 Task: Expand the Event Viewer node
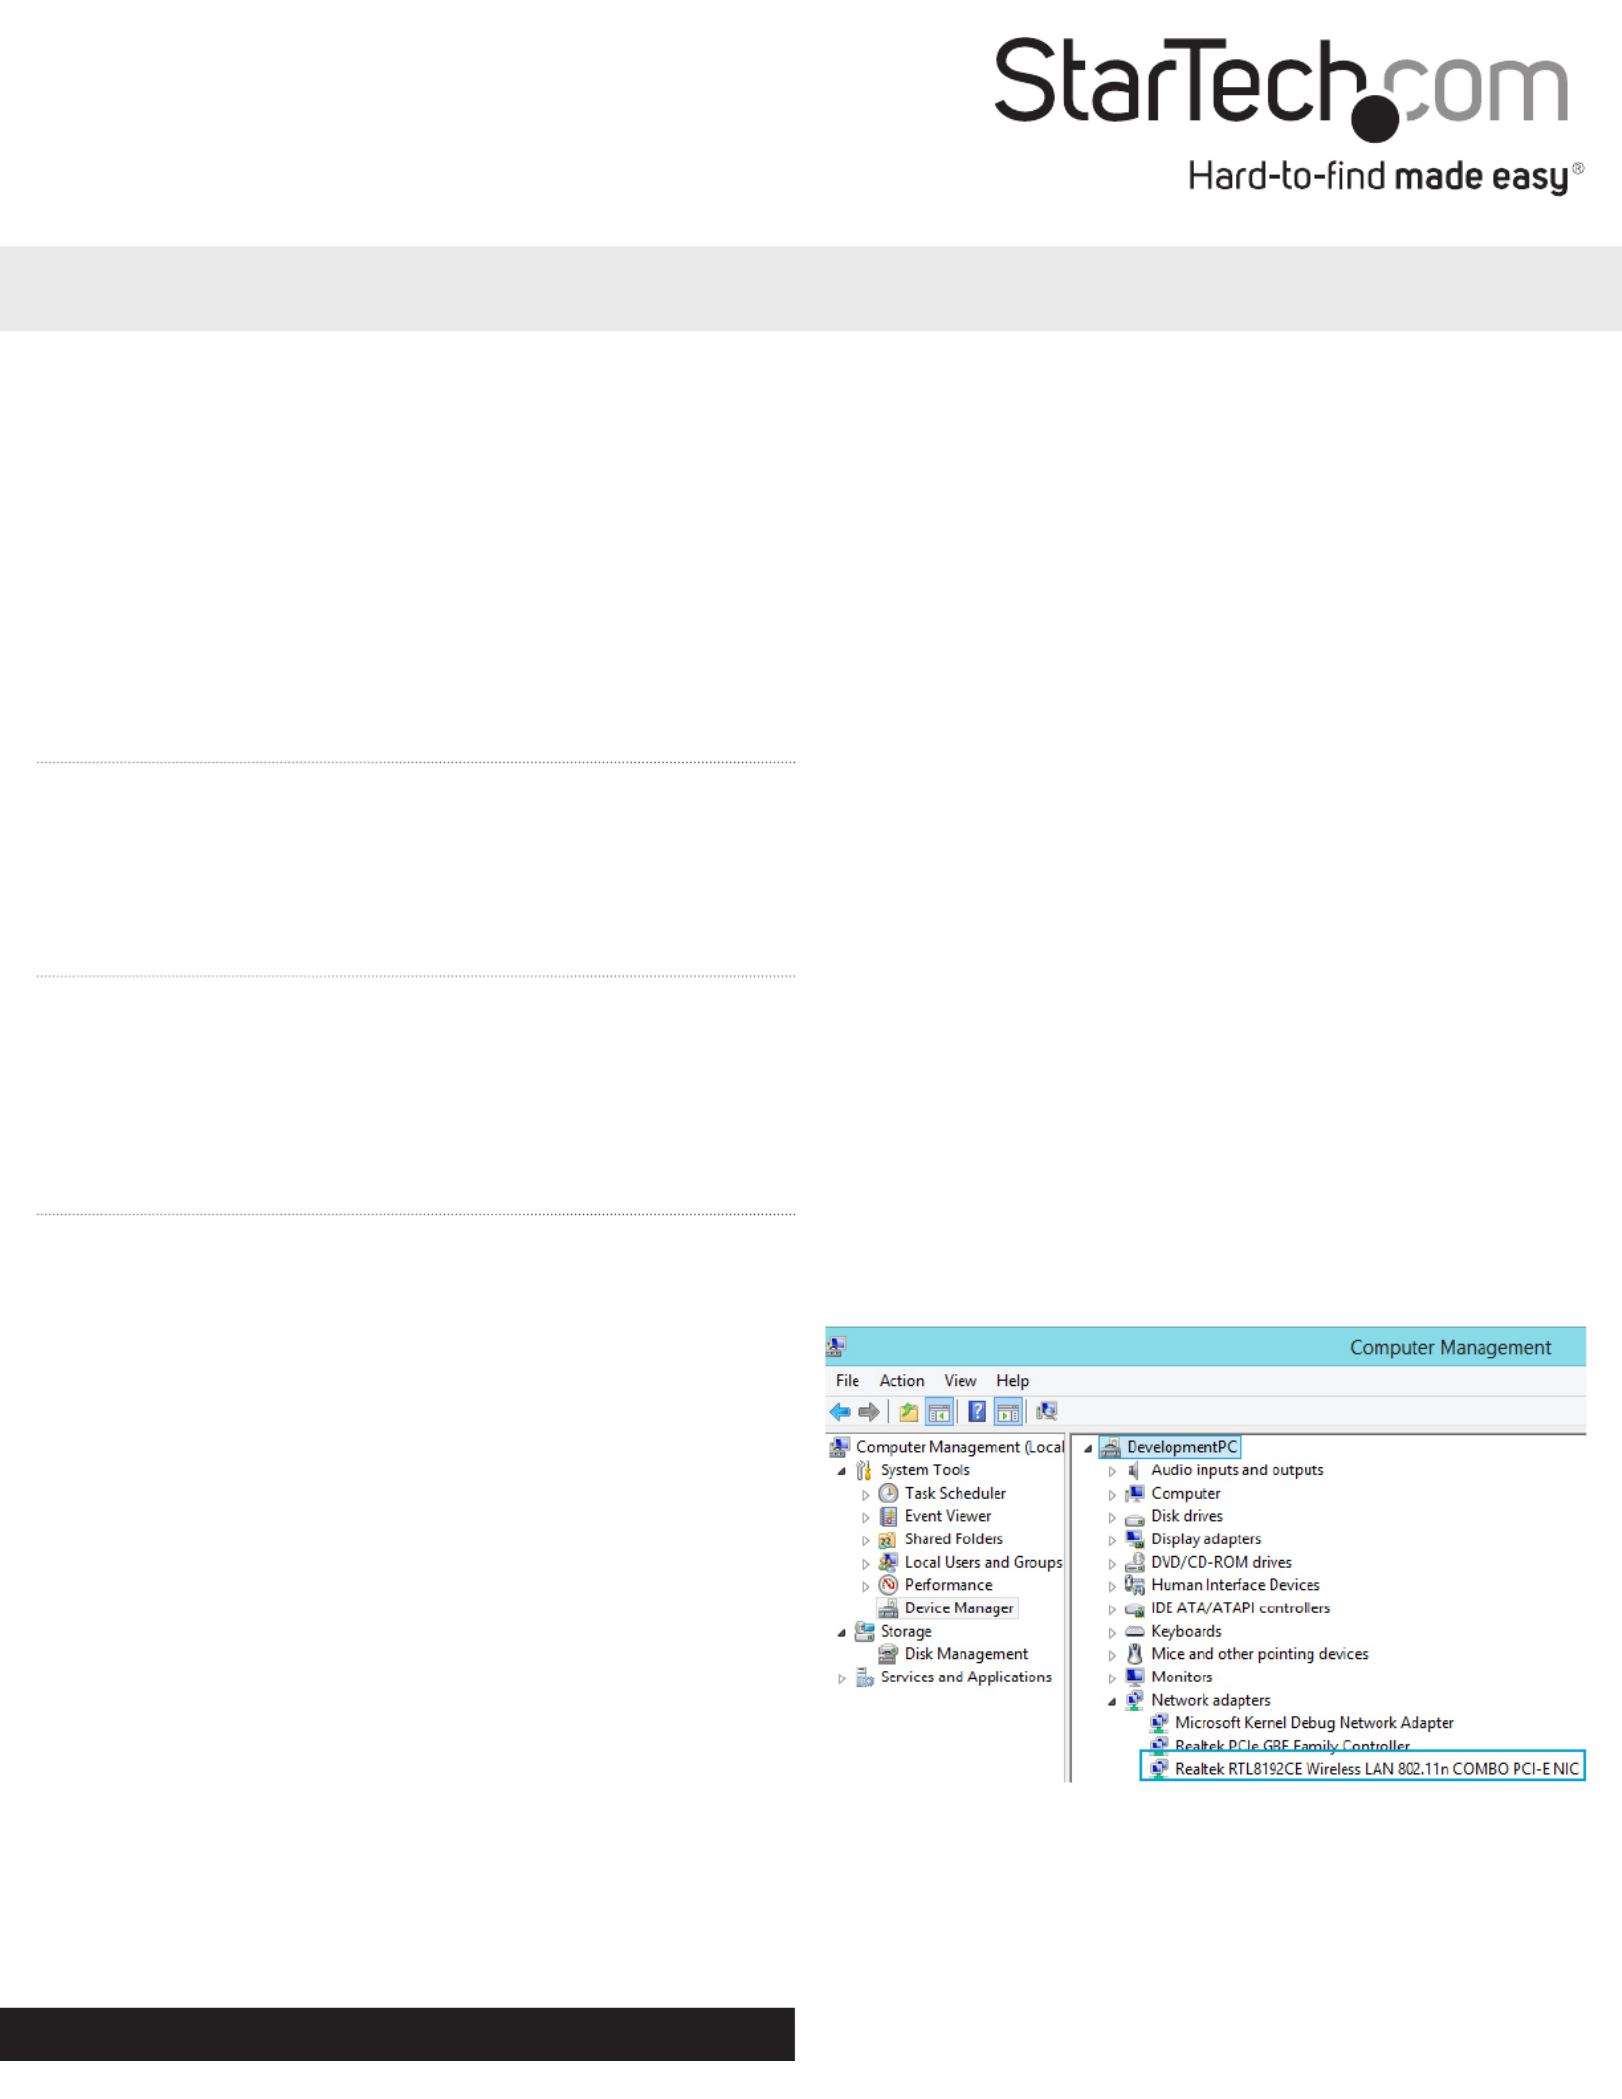click(x=865, y=1517)
